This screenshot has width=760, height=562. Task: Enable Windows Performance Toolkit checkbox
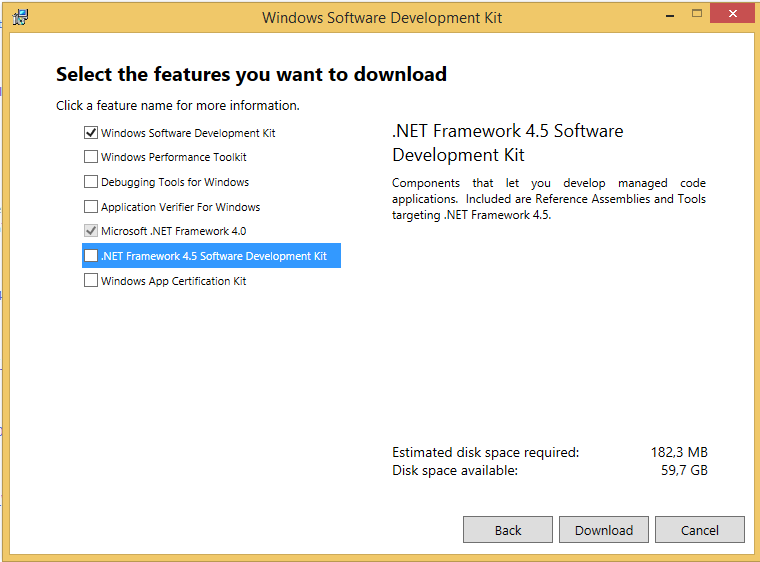[91, 157]
